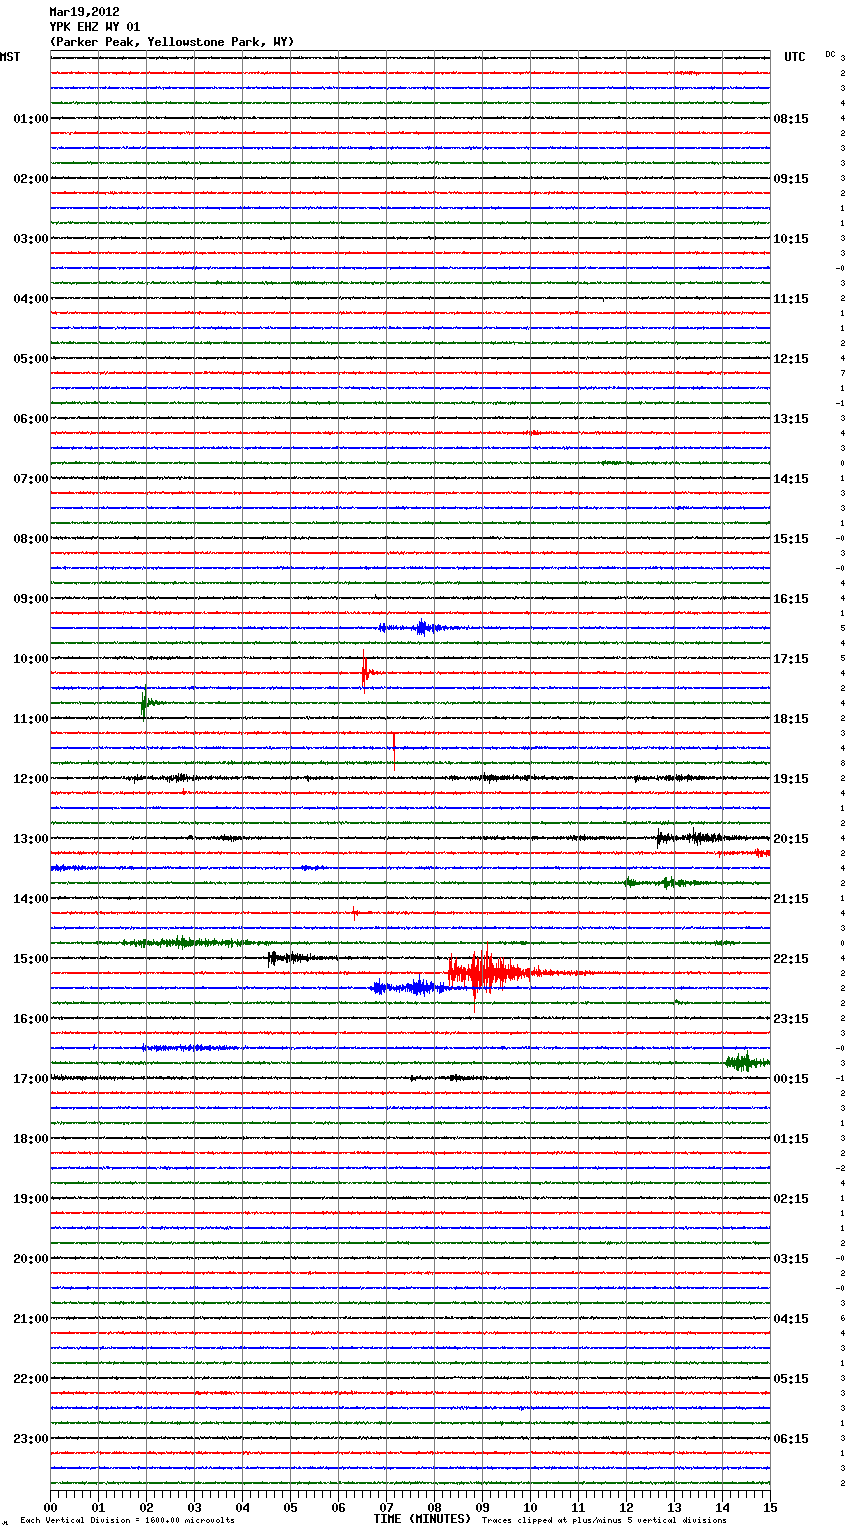Click the "23:00" MST time label
The width and height of the screenshot is (850, 1534).
[x=30, y=1439]
